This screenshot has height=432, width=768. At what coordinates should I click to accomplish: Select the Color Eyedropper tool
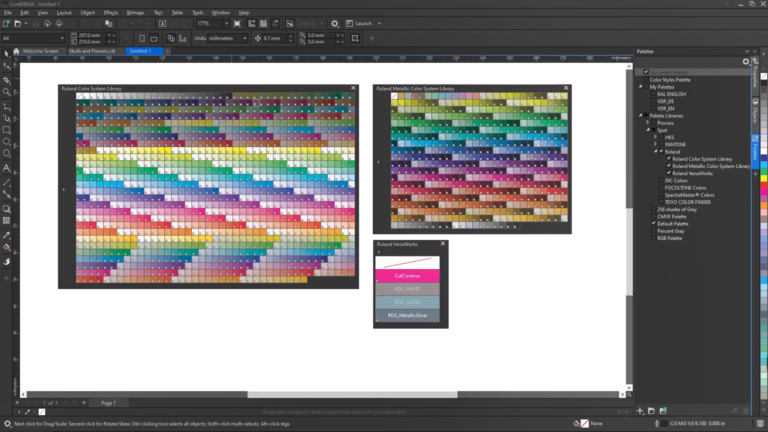coord(6,236)
